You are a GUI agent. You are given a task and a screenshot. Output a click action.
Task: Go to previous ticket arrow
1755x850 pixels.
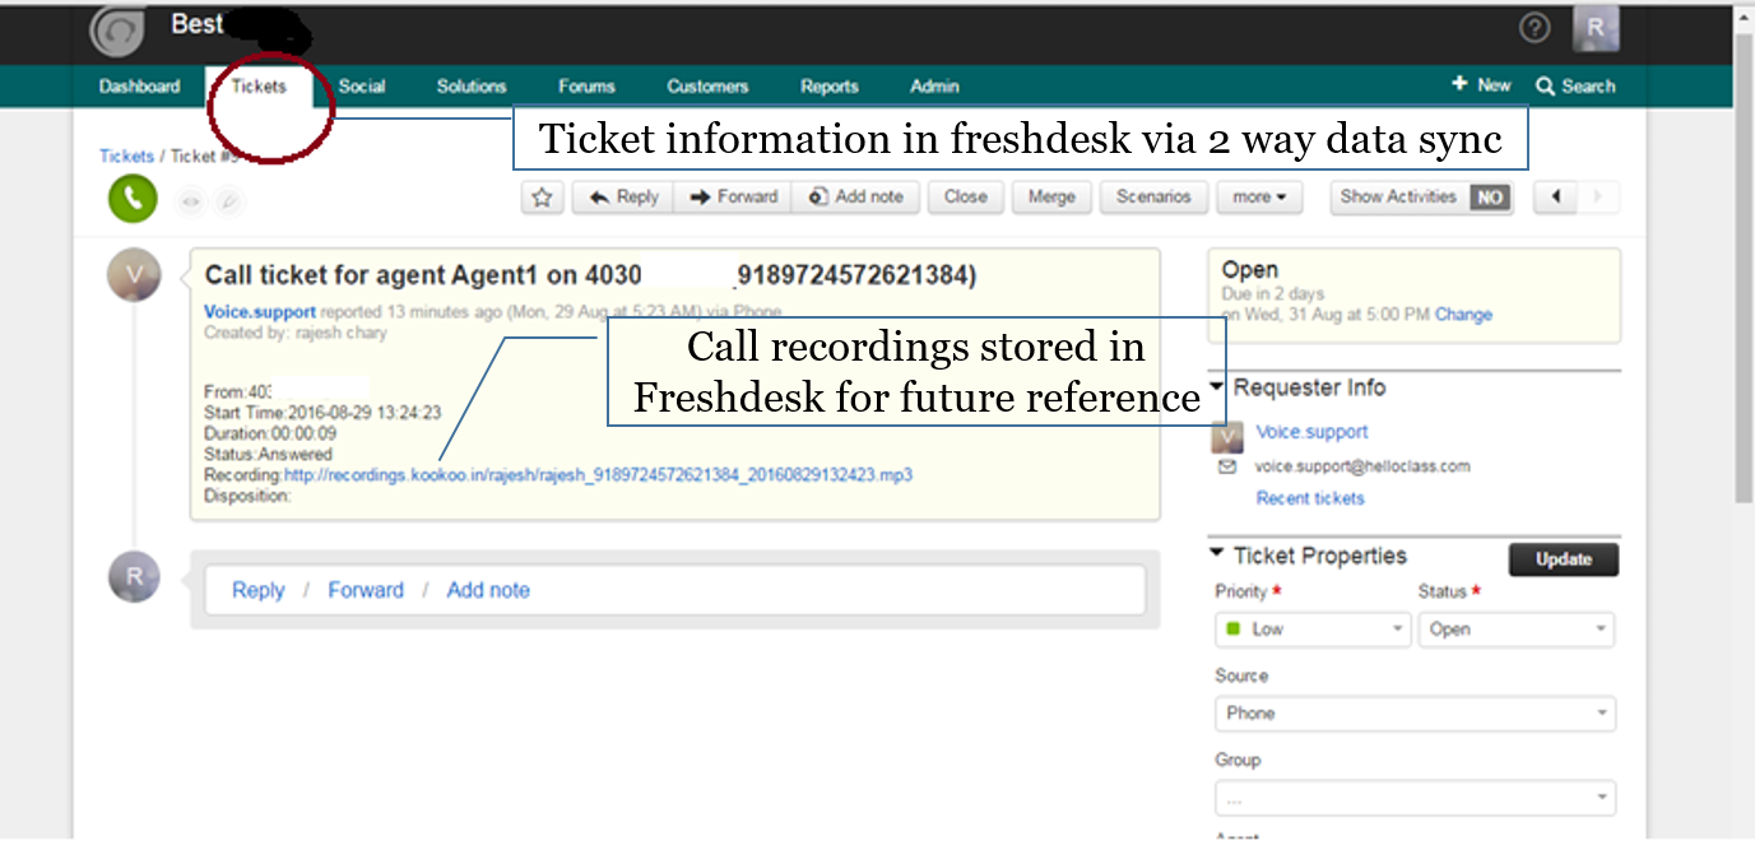(1556, 197)
